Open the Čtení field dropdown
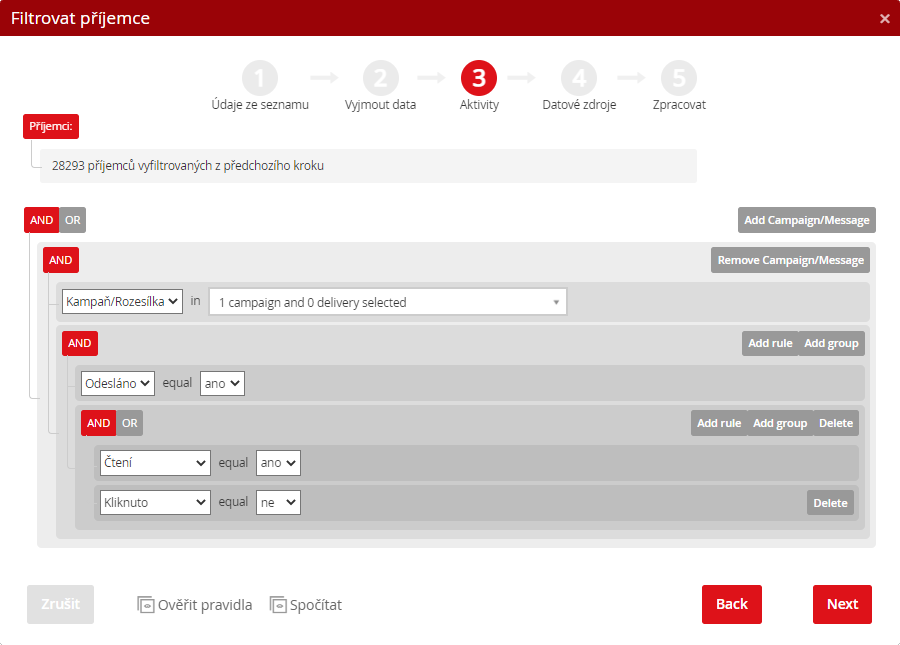900x645 pixels. click(x=155, y=463)
